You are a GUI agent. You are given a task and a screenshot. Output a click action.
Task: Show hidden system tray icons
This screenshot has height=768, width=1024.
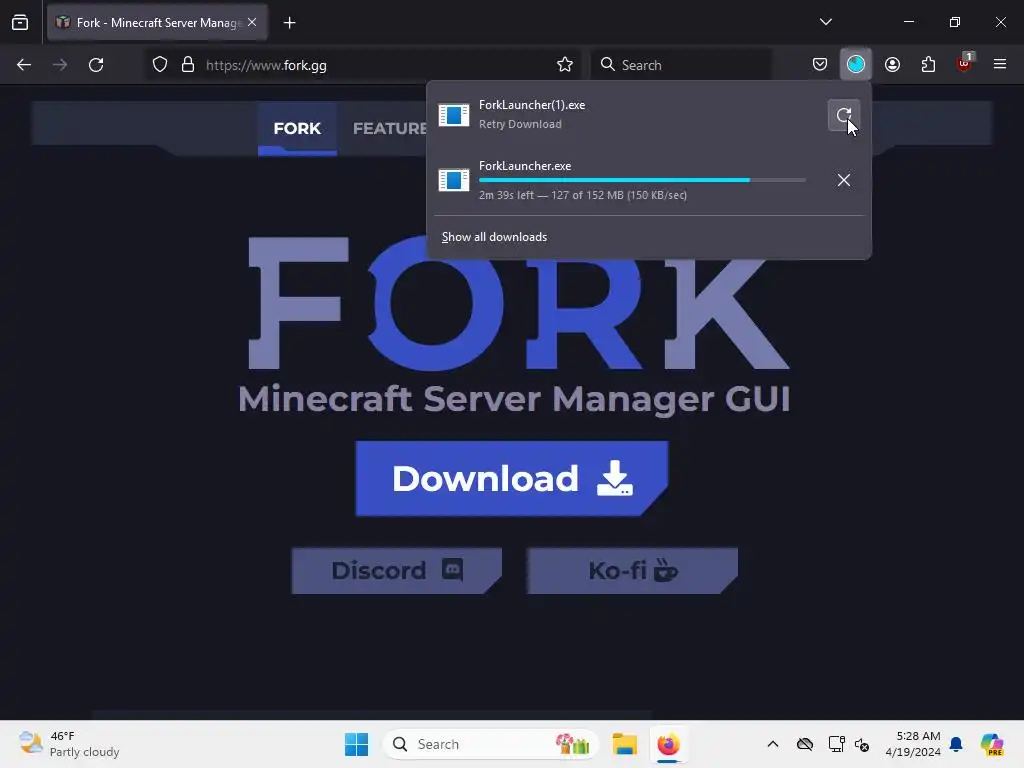point(773,744)
